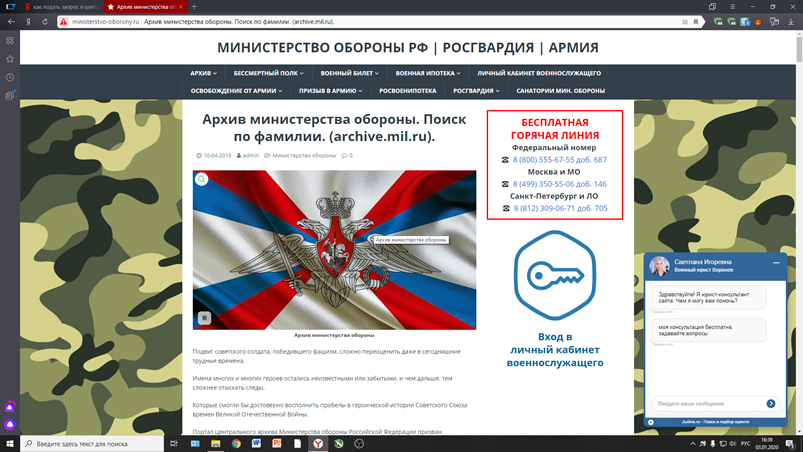Open Microsoft Word from the taskbar
This screenshot has height=452, width=803.
click(x=257, y=444)
